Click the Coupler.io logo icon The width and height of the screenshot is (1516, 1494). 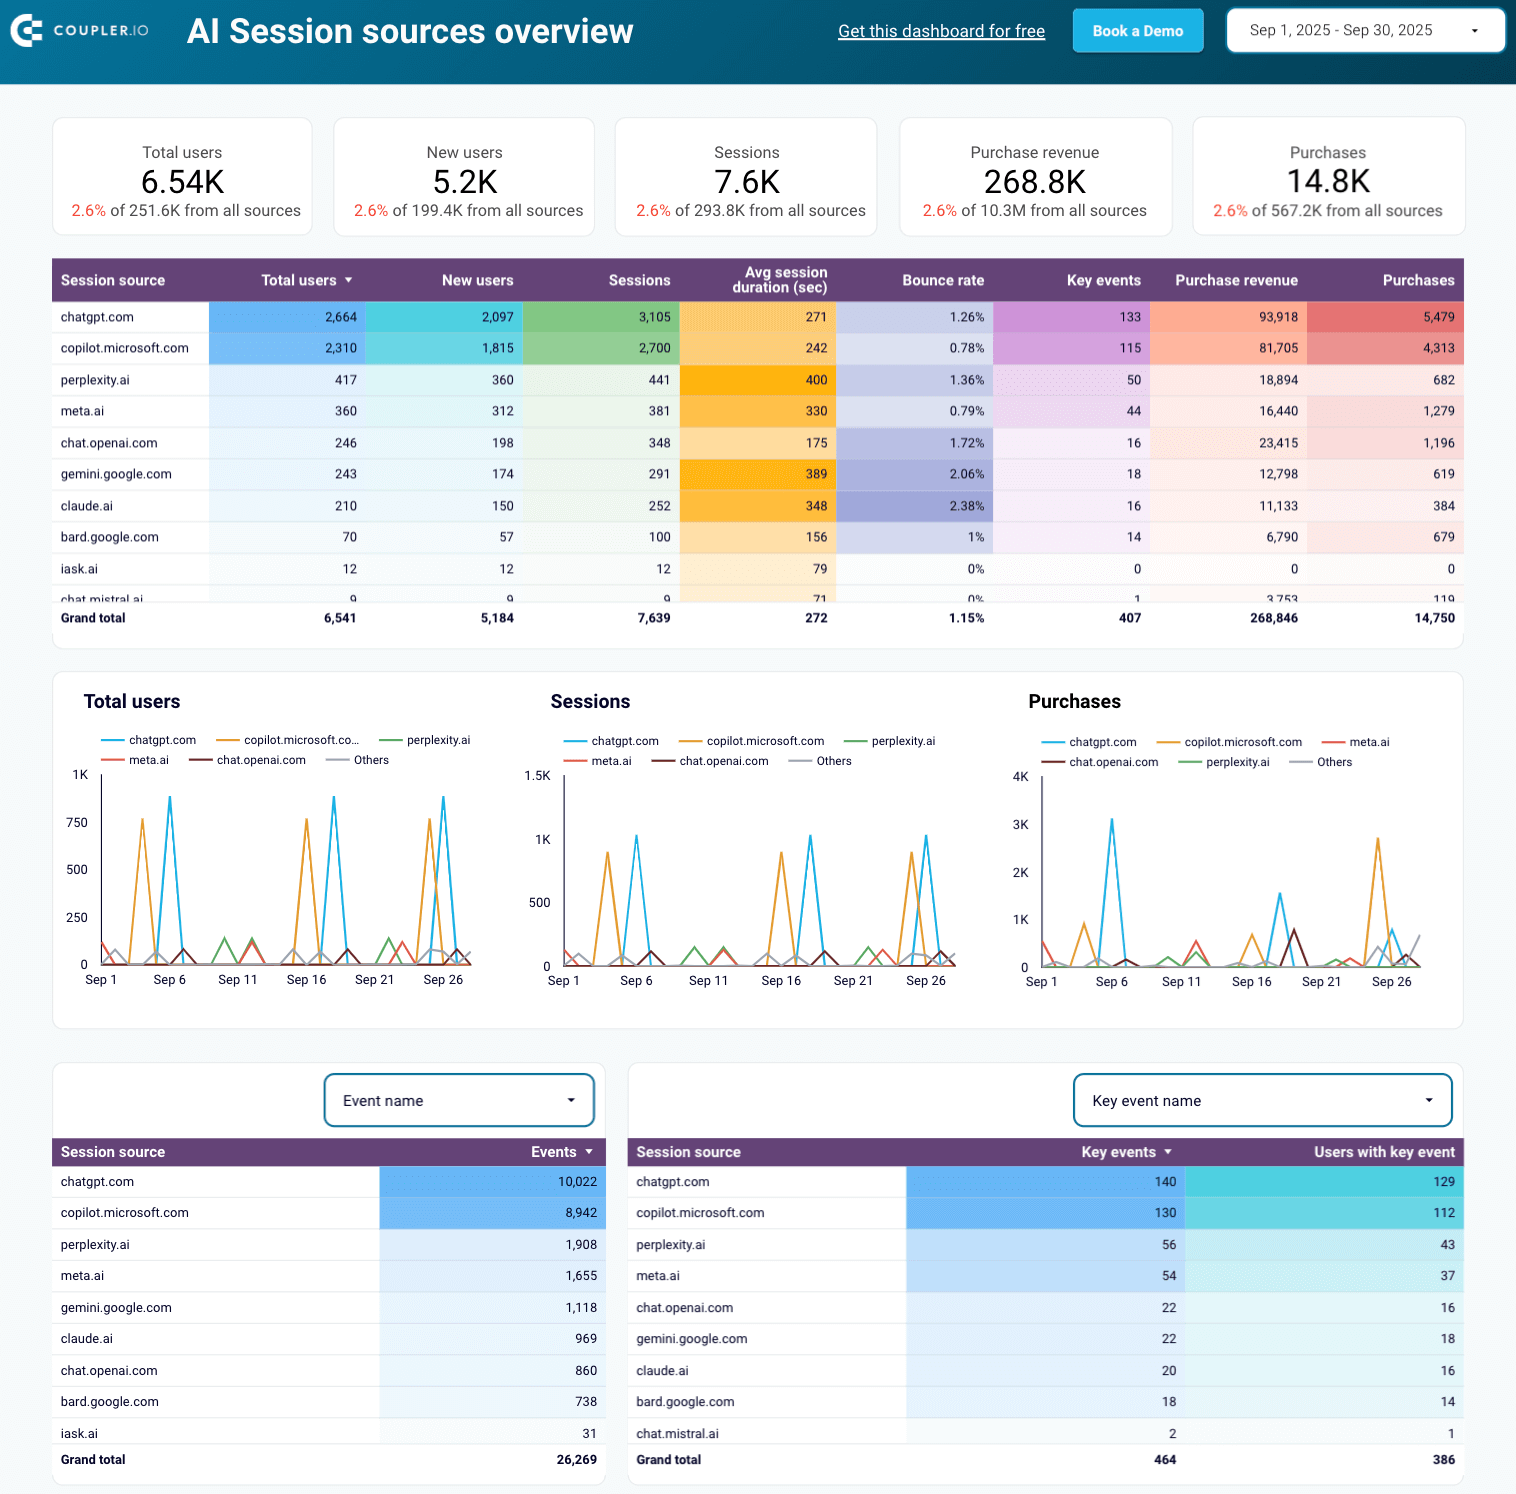[26, 31]
